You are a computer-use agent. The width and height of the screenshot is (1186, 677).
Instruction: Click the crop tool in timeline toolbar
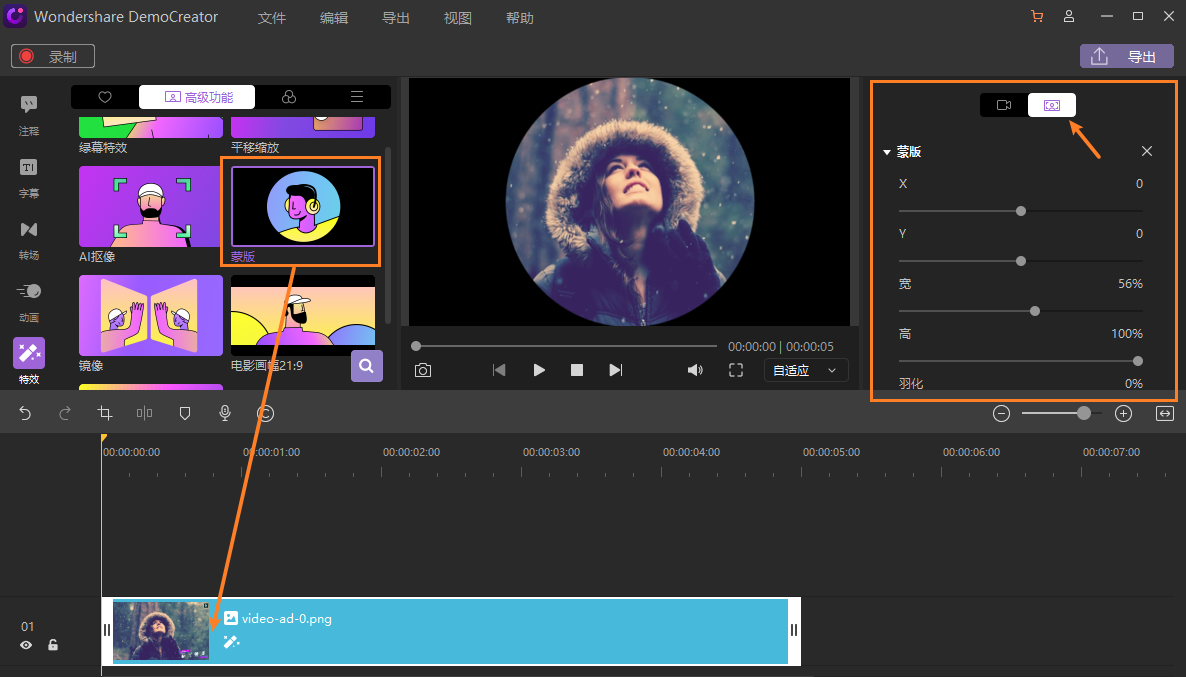point(105,413)
